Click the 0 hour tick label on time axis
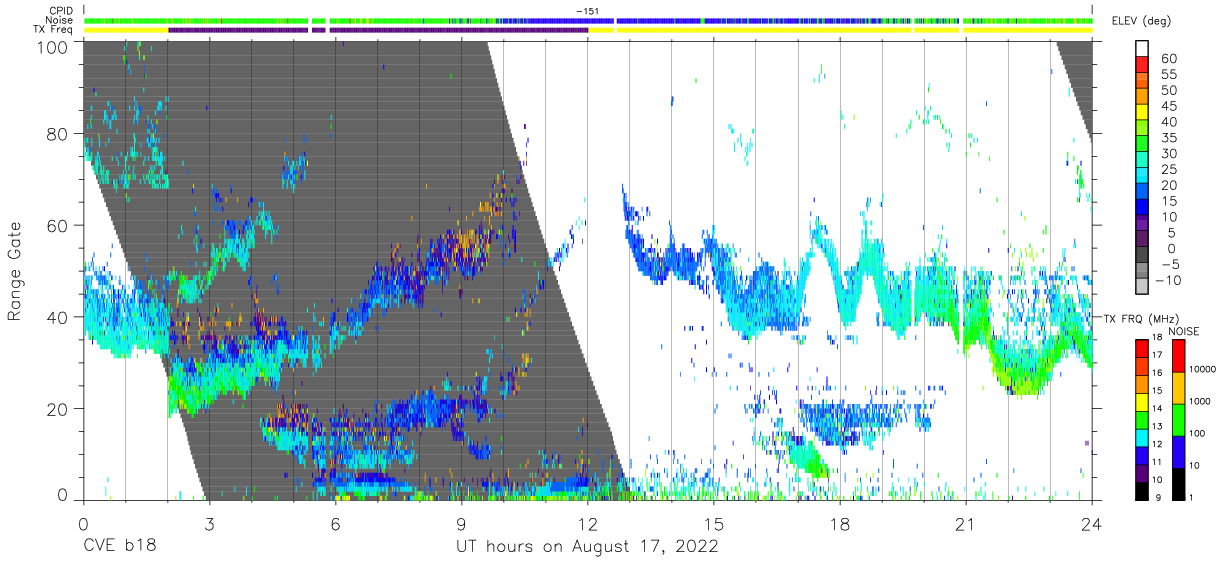Viewport: 1228px width, 567px height. pyautogui.click(x=82, y=523)
